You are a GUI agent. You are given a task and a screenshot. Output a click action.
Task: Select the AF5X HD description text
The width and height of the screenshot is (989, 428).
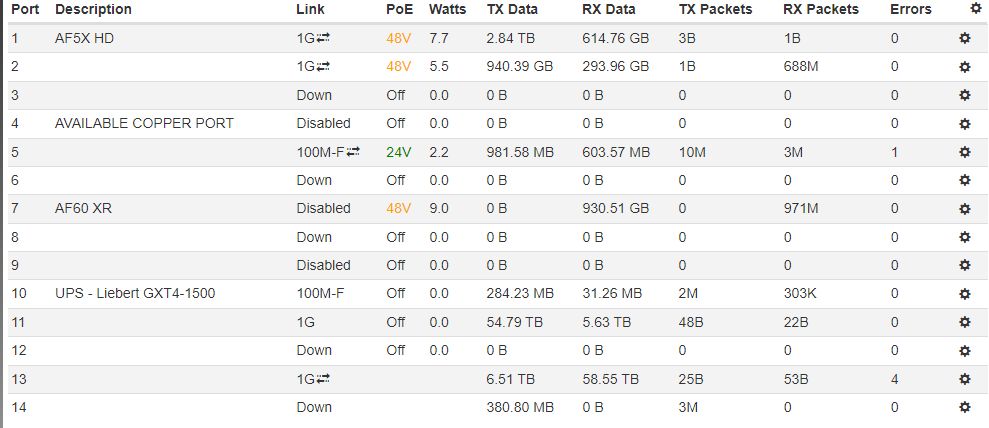click(84, 38)
